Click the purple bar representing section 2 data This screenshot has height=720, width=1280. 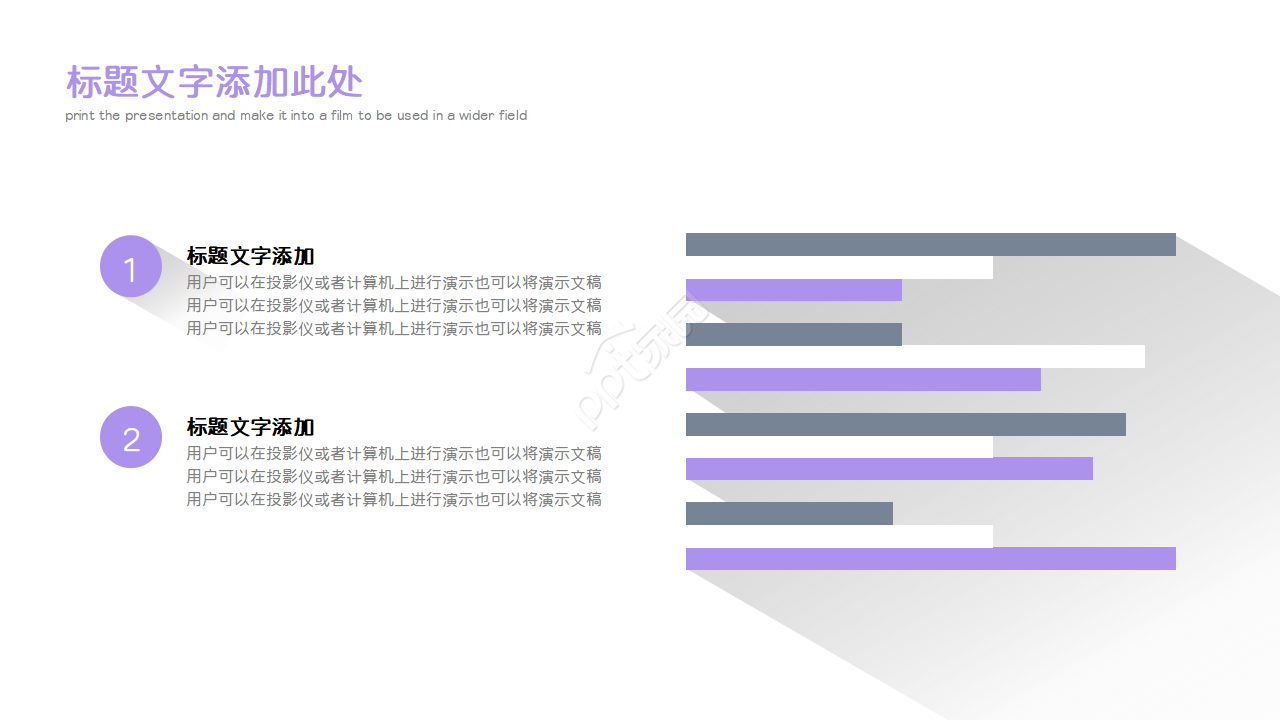point(888,466)
